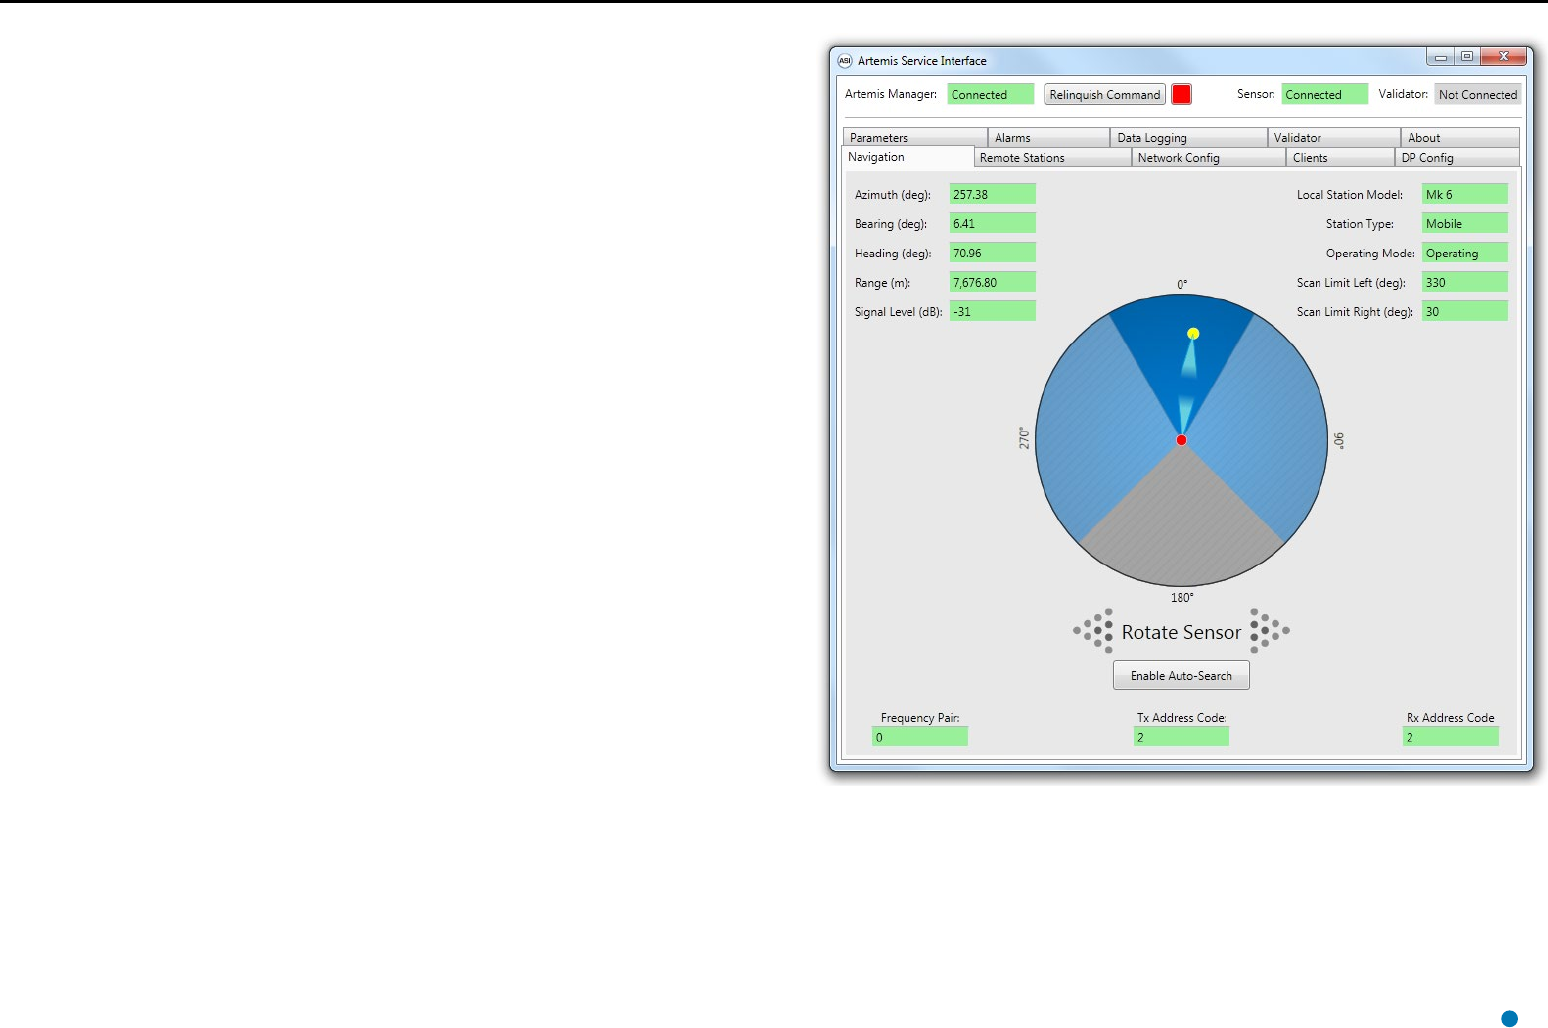
Task: Click the Rx Address Code field
Action: (1451, 737)
